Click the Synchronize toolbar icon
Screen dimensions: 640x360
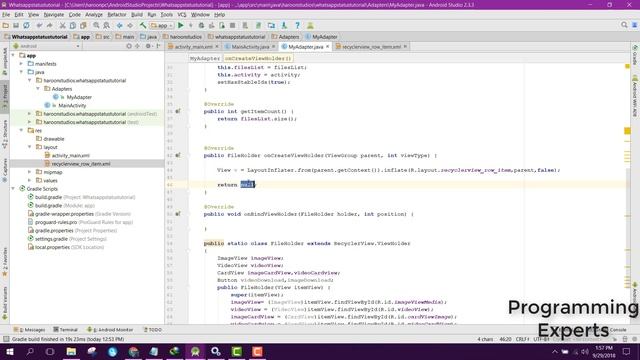point(27,25)
